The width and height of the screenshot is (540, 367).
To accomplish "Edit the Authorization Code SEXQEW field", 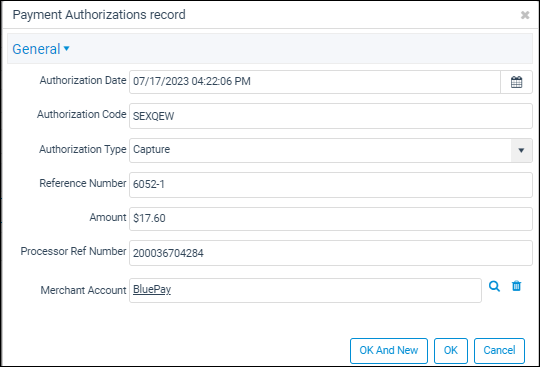I will [x=331, y=116].
